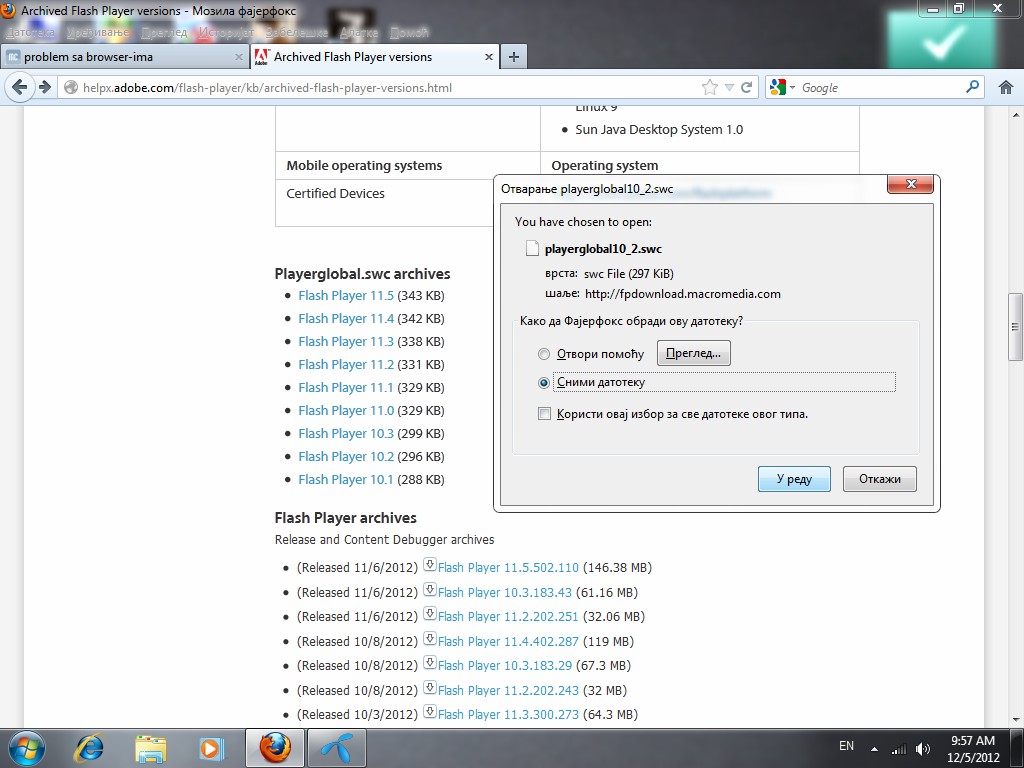The image size is (1024, 768).
Task: Open the Home page icon
Action: click(x=1006, y=88)
